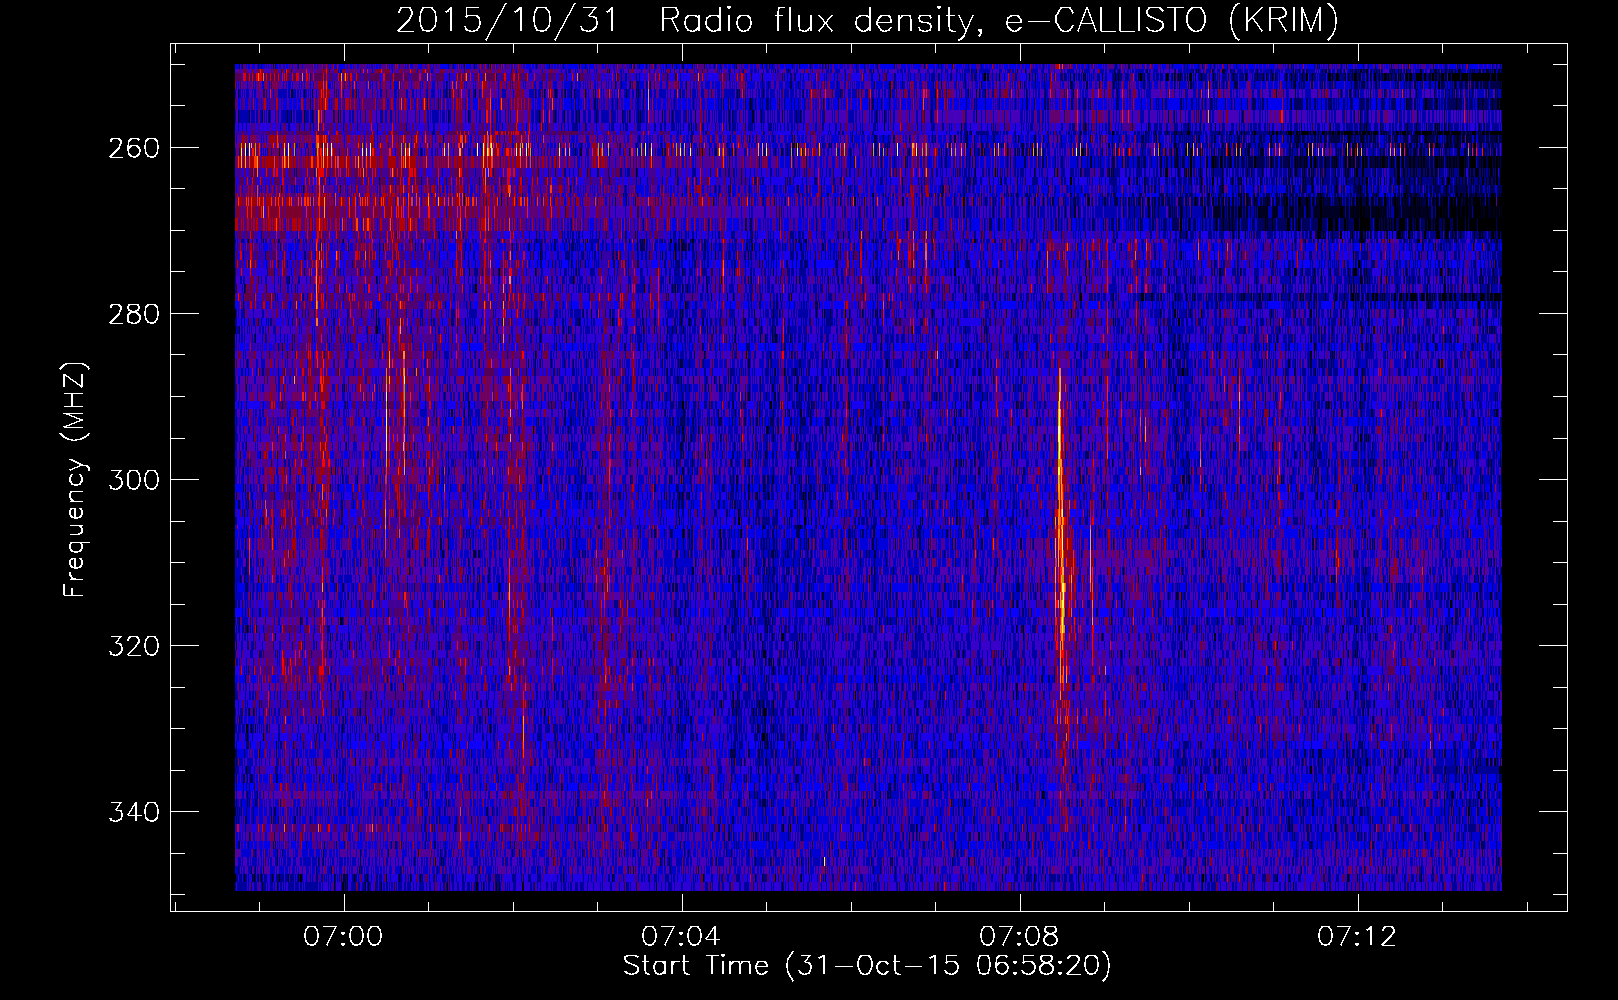Click the 07:12 time tick label
The height and width of the screenshot is (1000, 1618).
point(1357,937)
